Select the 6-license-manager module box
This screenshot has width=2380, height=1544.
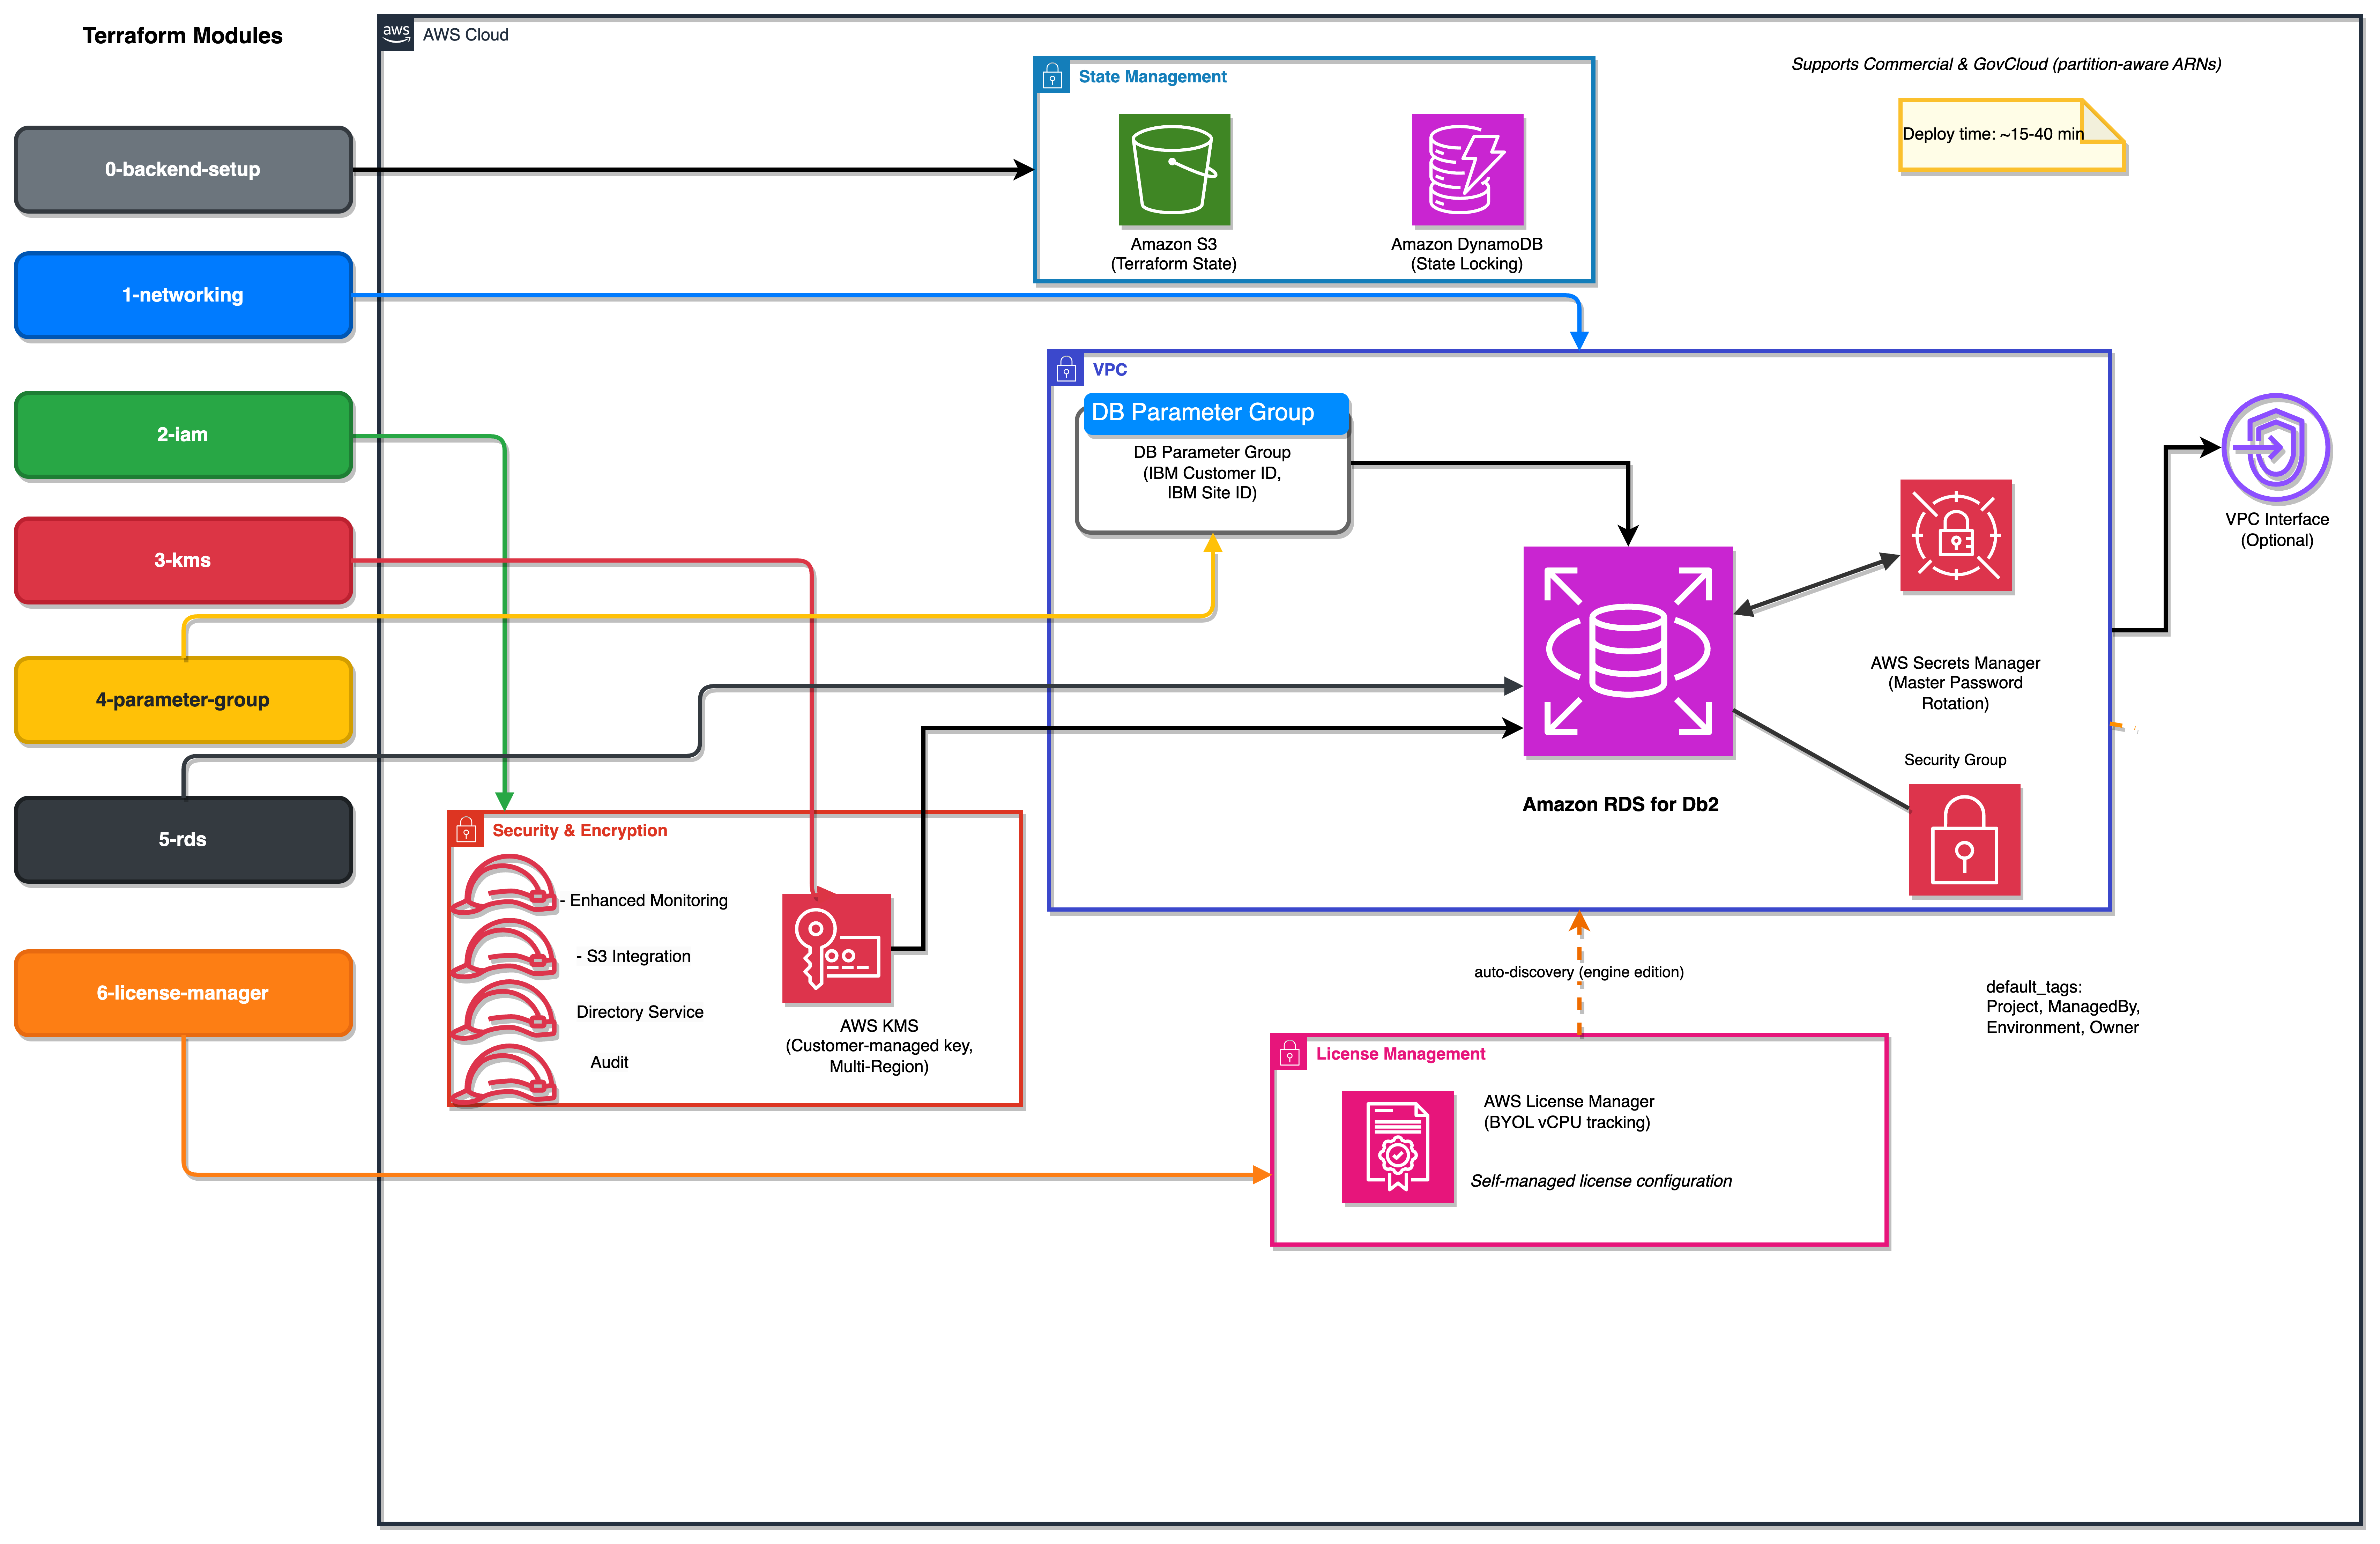coord(183,993)
